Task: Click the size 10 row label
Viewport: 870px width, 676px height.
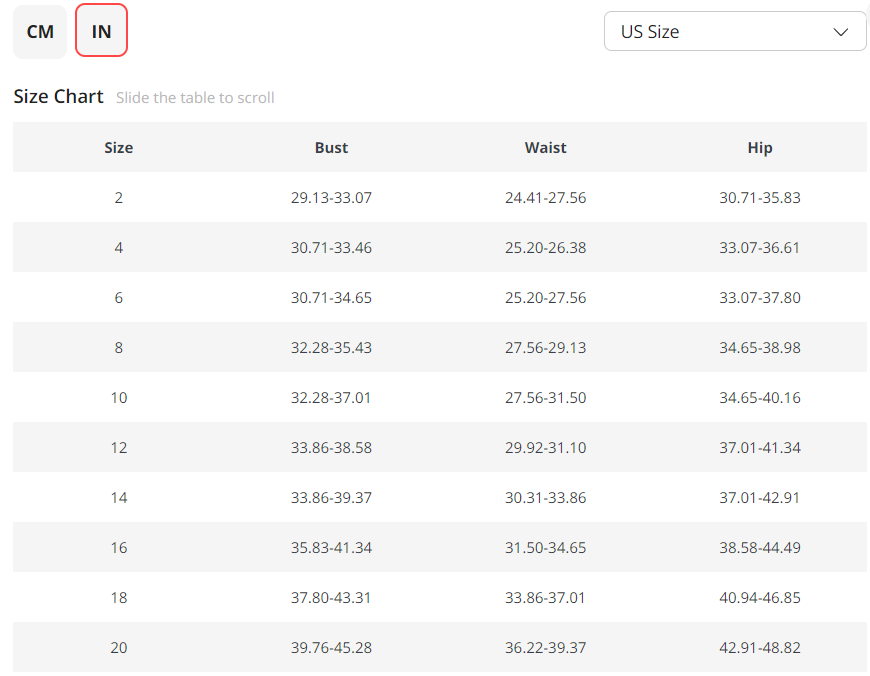Action: 119,398
